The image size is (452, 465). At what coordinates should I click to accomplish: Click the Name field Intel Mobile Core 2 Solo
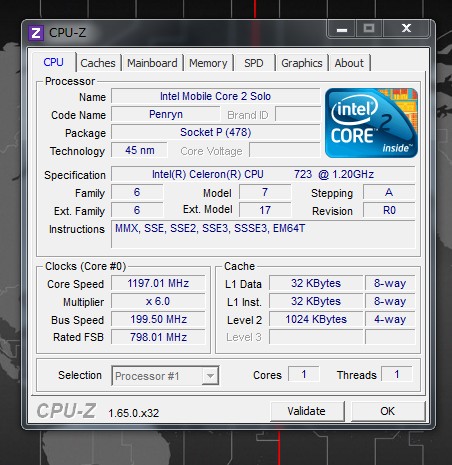click(x=215, y=96)
